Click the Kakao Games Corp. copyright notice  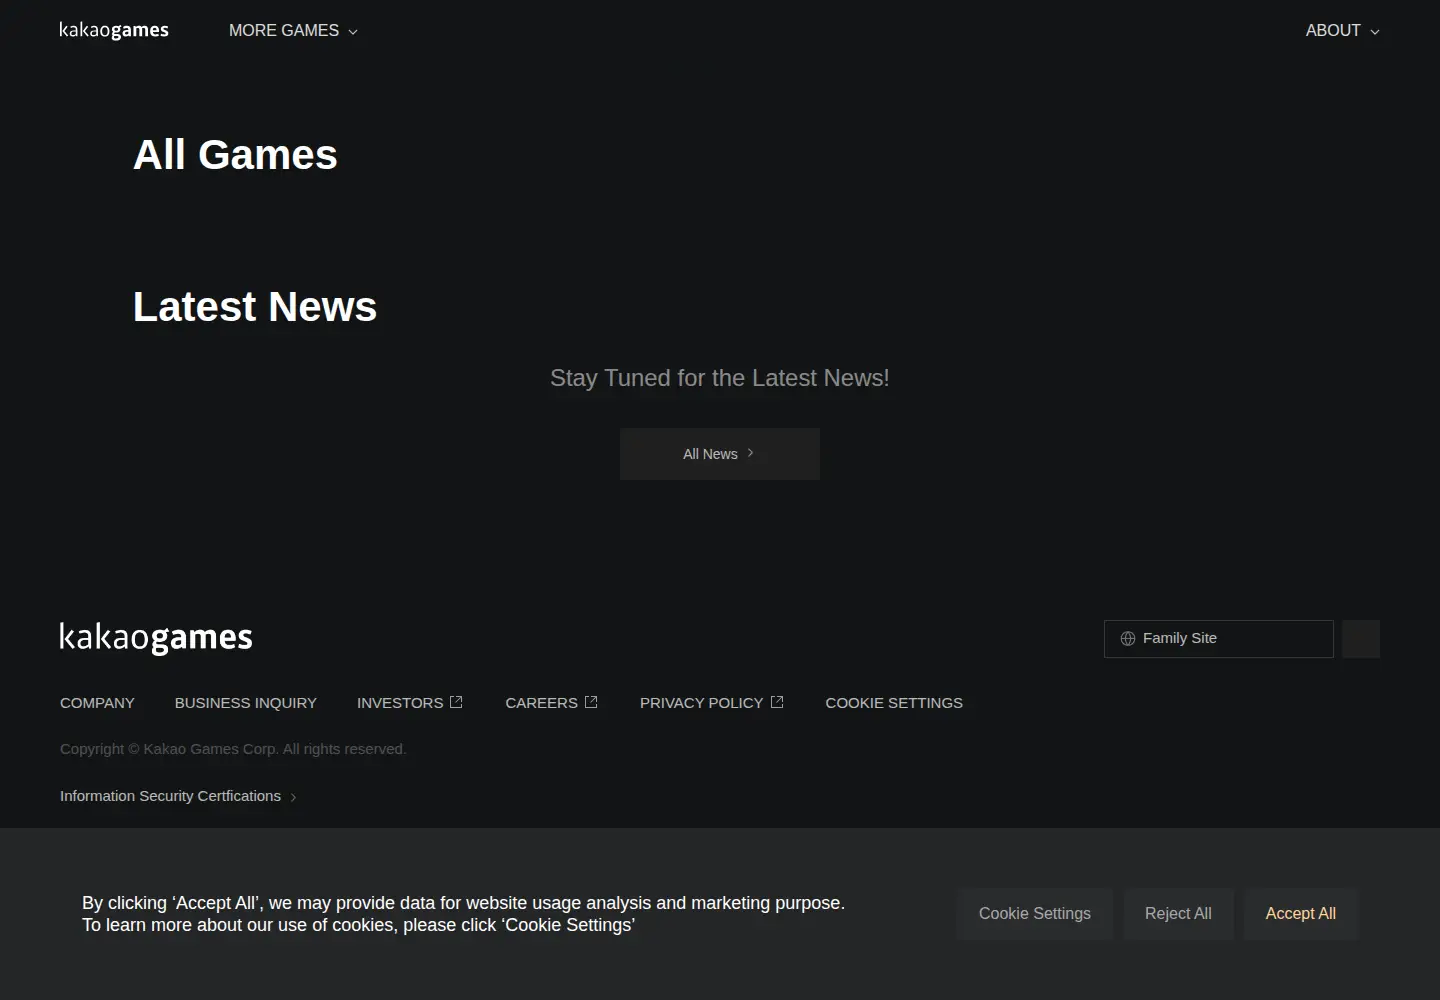[x=233, y=749]
